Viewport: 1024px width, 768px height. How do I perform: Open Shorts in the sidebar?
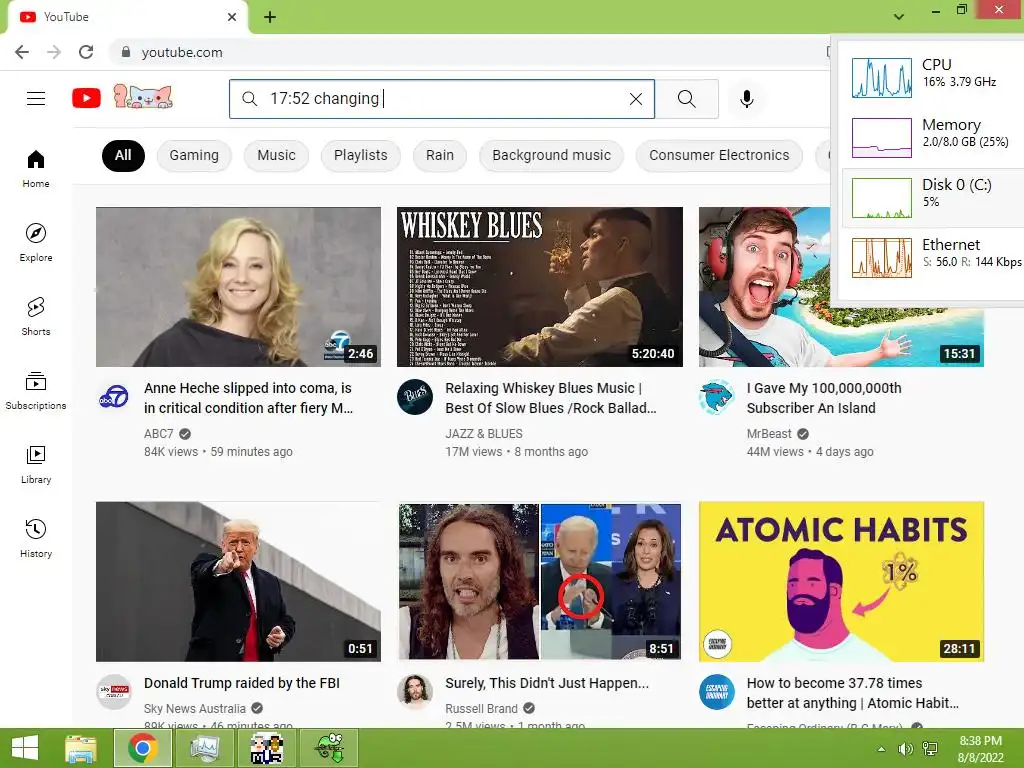(x=36, y=316)
